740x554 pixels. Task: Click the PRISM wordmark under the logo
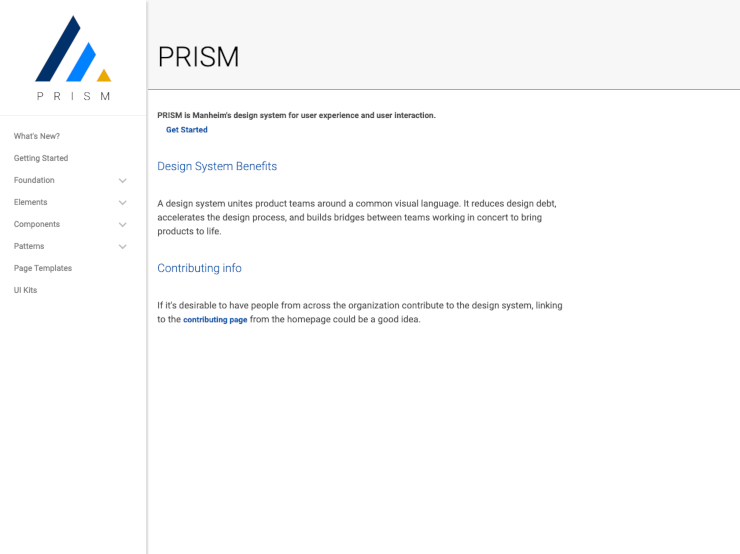coord(74,96)
